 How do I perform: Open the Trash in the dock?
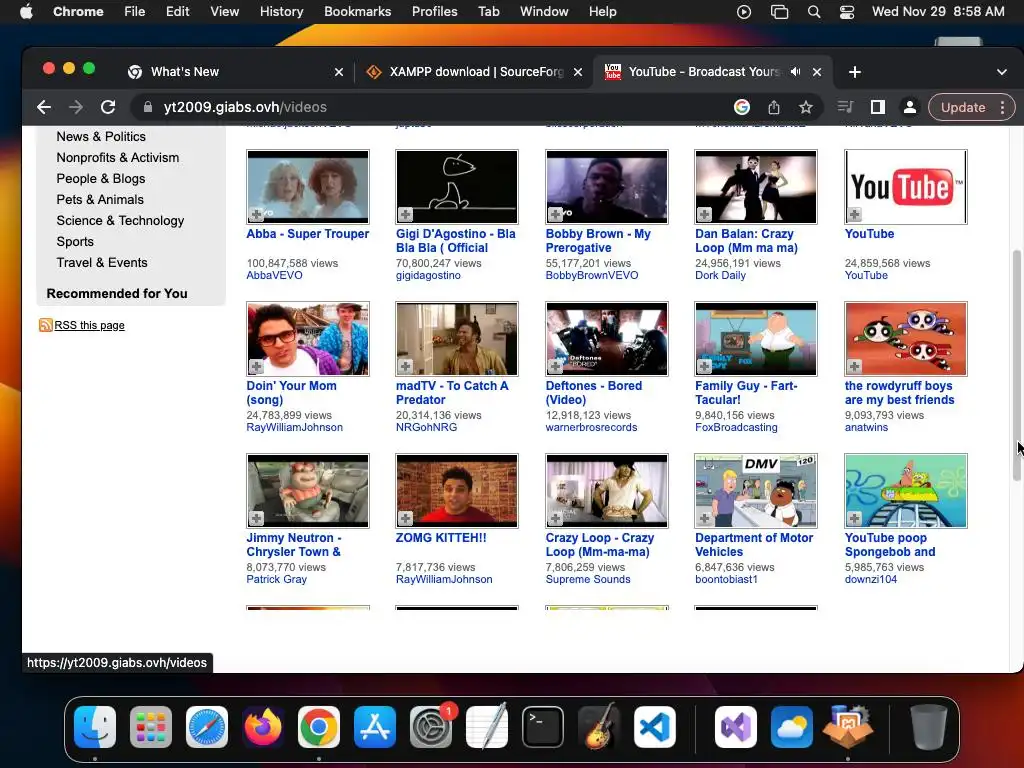pos(929,727)
